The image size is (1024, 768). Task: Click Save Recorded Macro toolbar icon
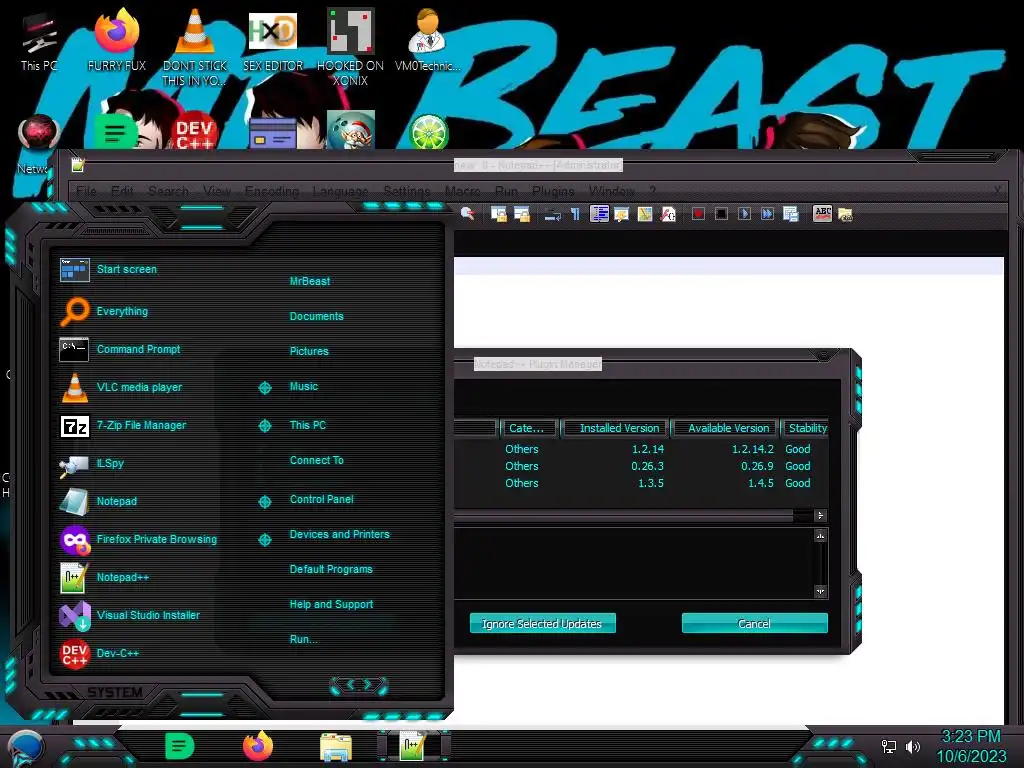pyautogui.click(x=790, y=214)
